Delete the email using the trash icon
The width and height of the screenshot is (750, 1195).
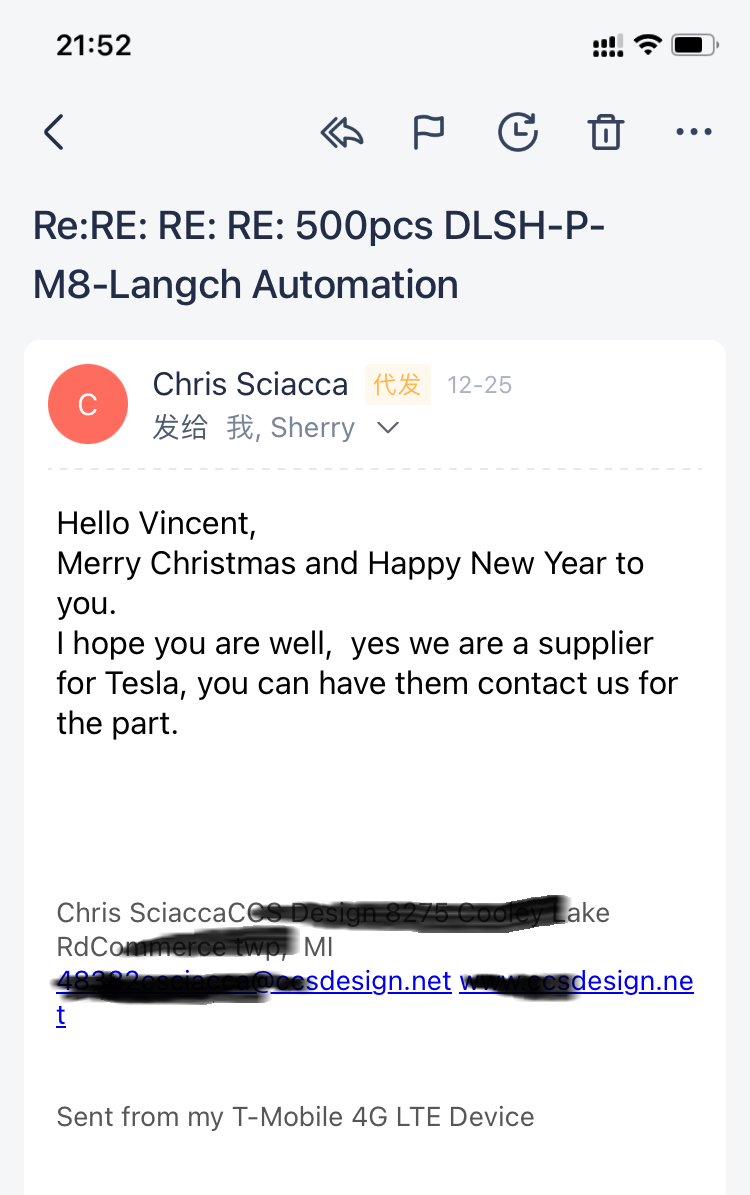(x=605, y=132)
